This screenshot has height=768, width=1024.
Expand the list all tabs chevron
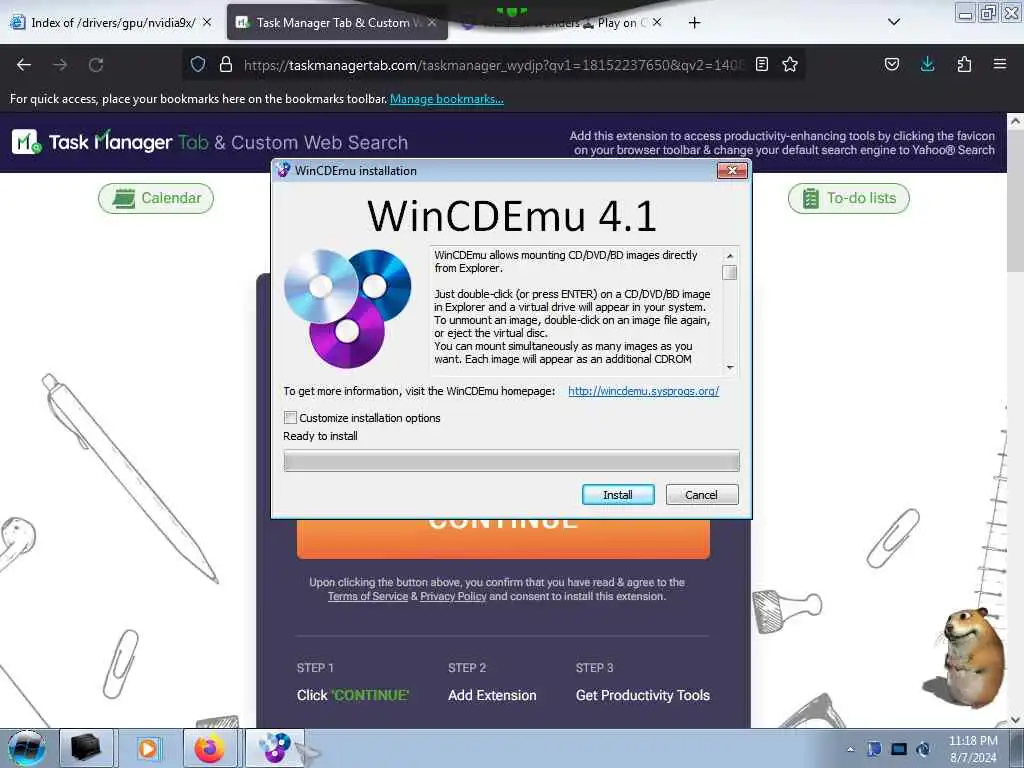point(894,22)
